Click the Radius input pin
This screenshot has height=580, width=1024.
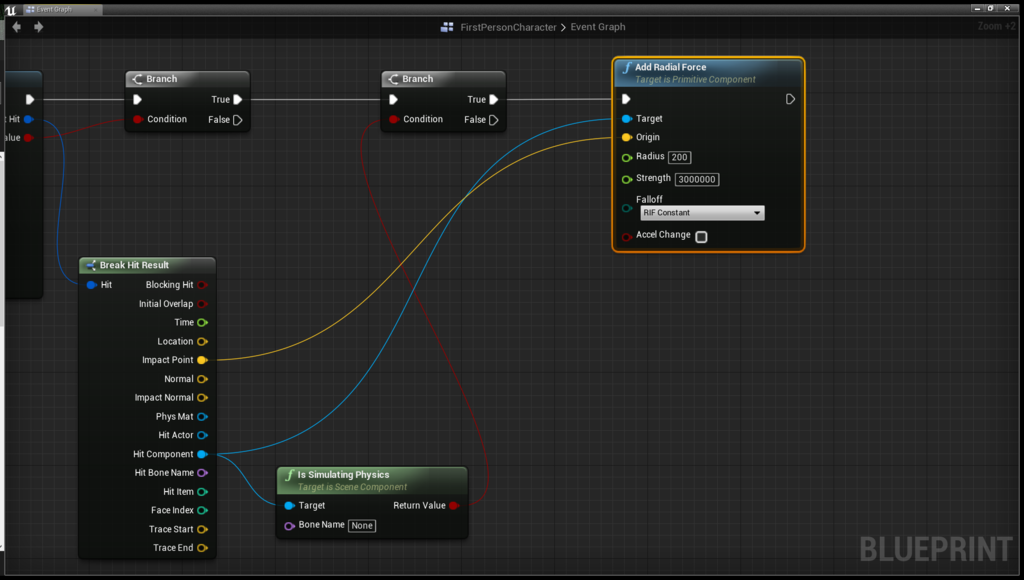627,157
